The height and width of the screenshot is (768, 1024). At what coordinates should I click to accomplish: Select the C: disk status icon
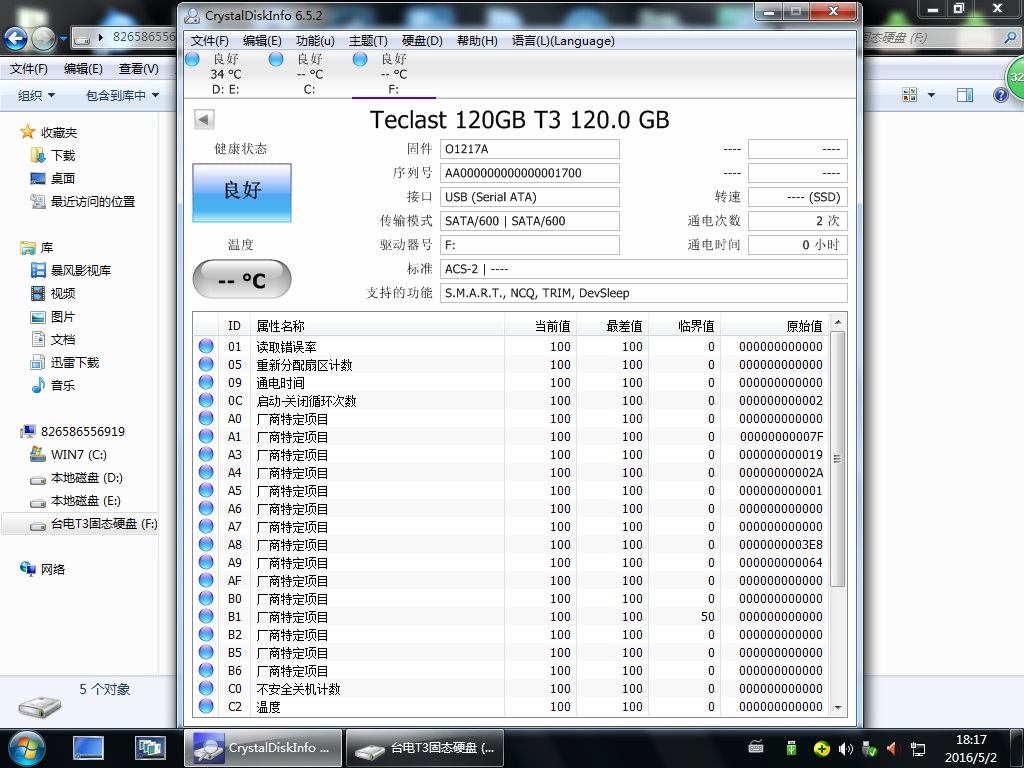pos(276,59)
